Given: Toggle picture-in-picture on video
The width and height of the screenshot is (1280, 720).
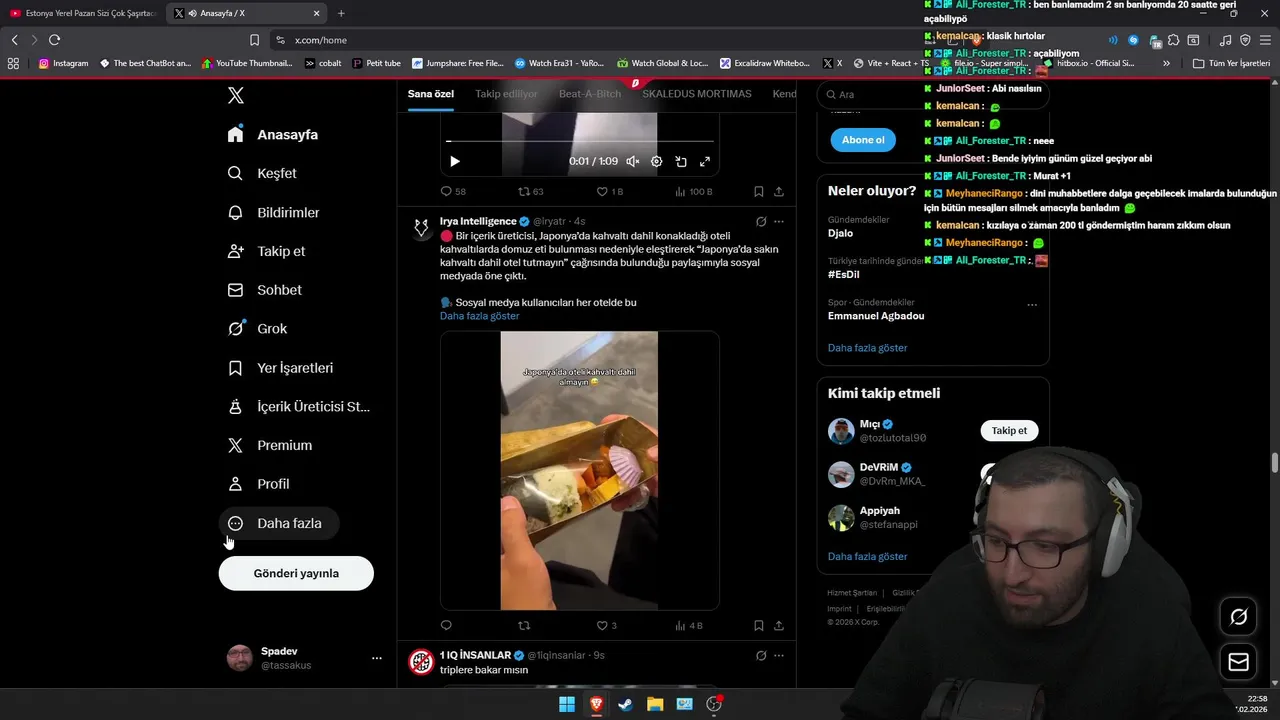Looking at the screenshot, I should coord(681,161).
